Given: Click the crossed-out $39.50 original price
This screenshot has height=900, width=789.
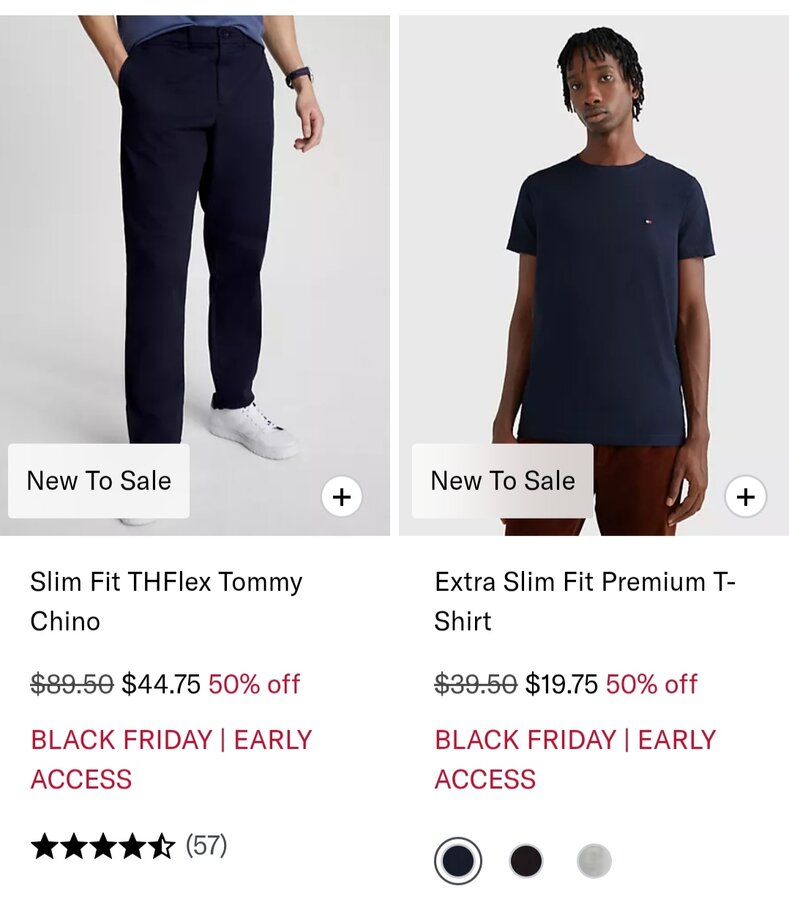Looking at the screenshot, I should pos(475,684).
